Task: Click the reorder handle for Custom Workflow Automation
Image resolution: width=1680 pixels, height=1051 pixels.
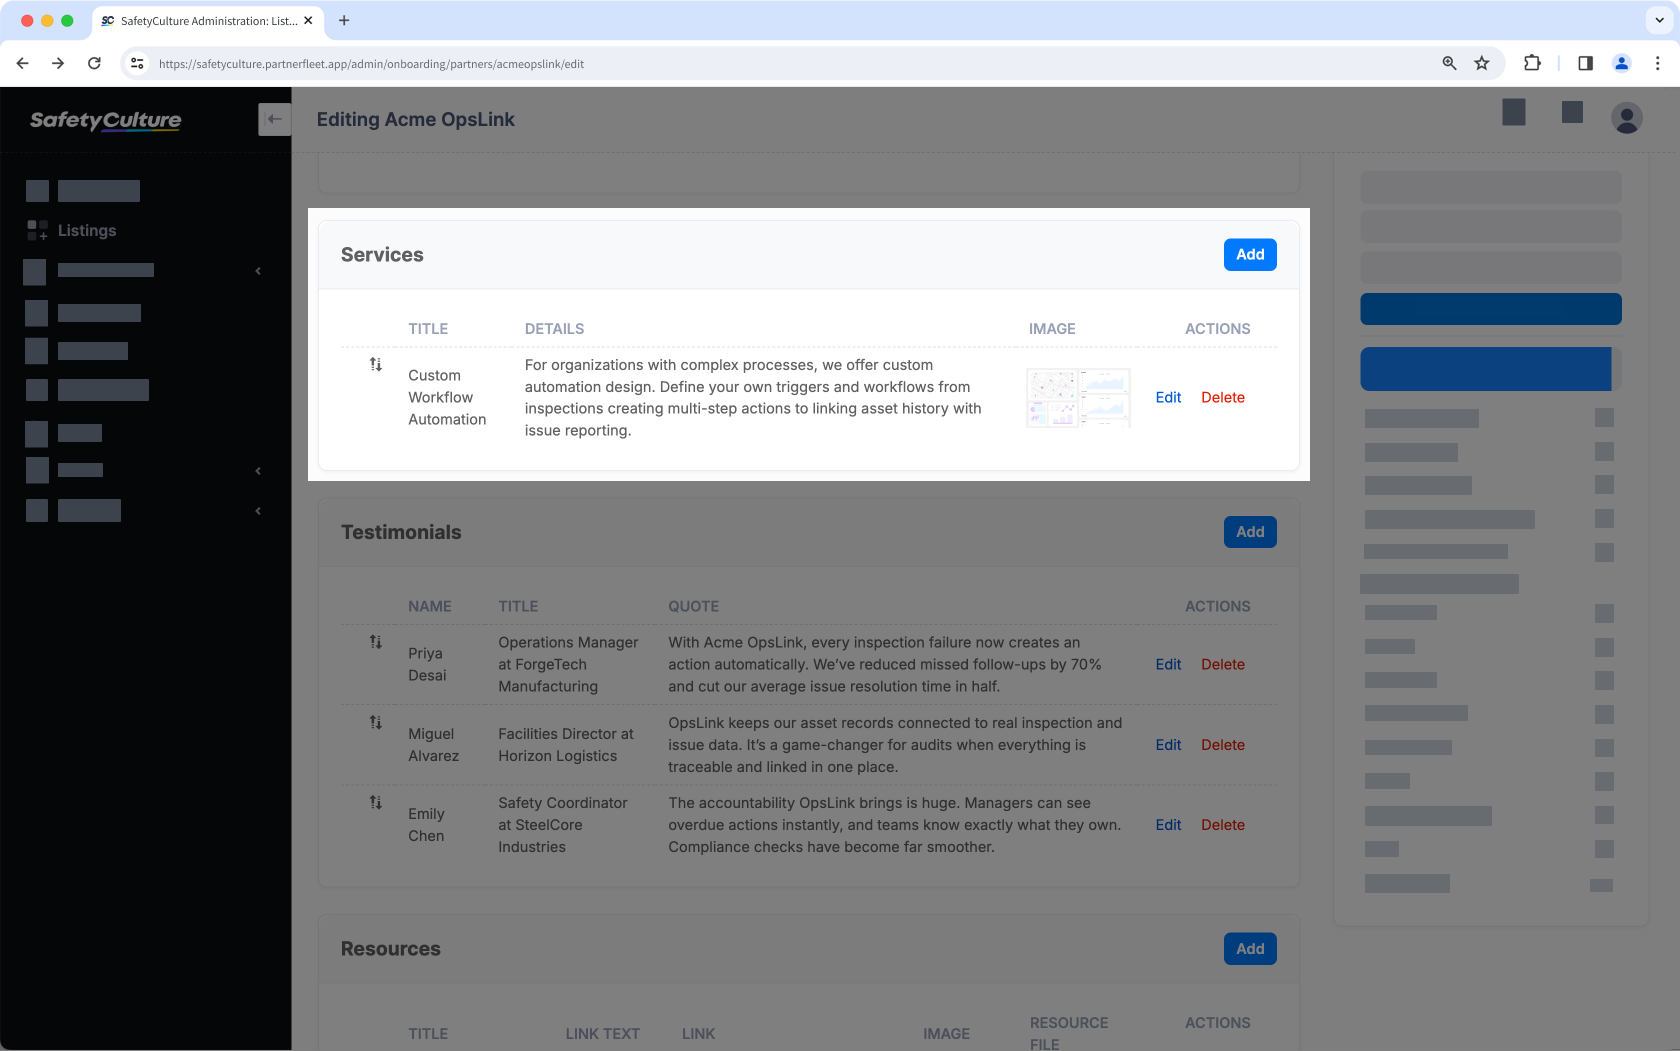Action: click(376, 365)
